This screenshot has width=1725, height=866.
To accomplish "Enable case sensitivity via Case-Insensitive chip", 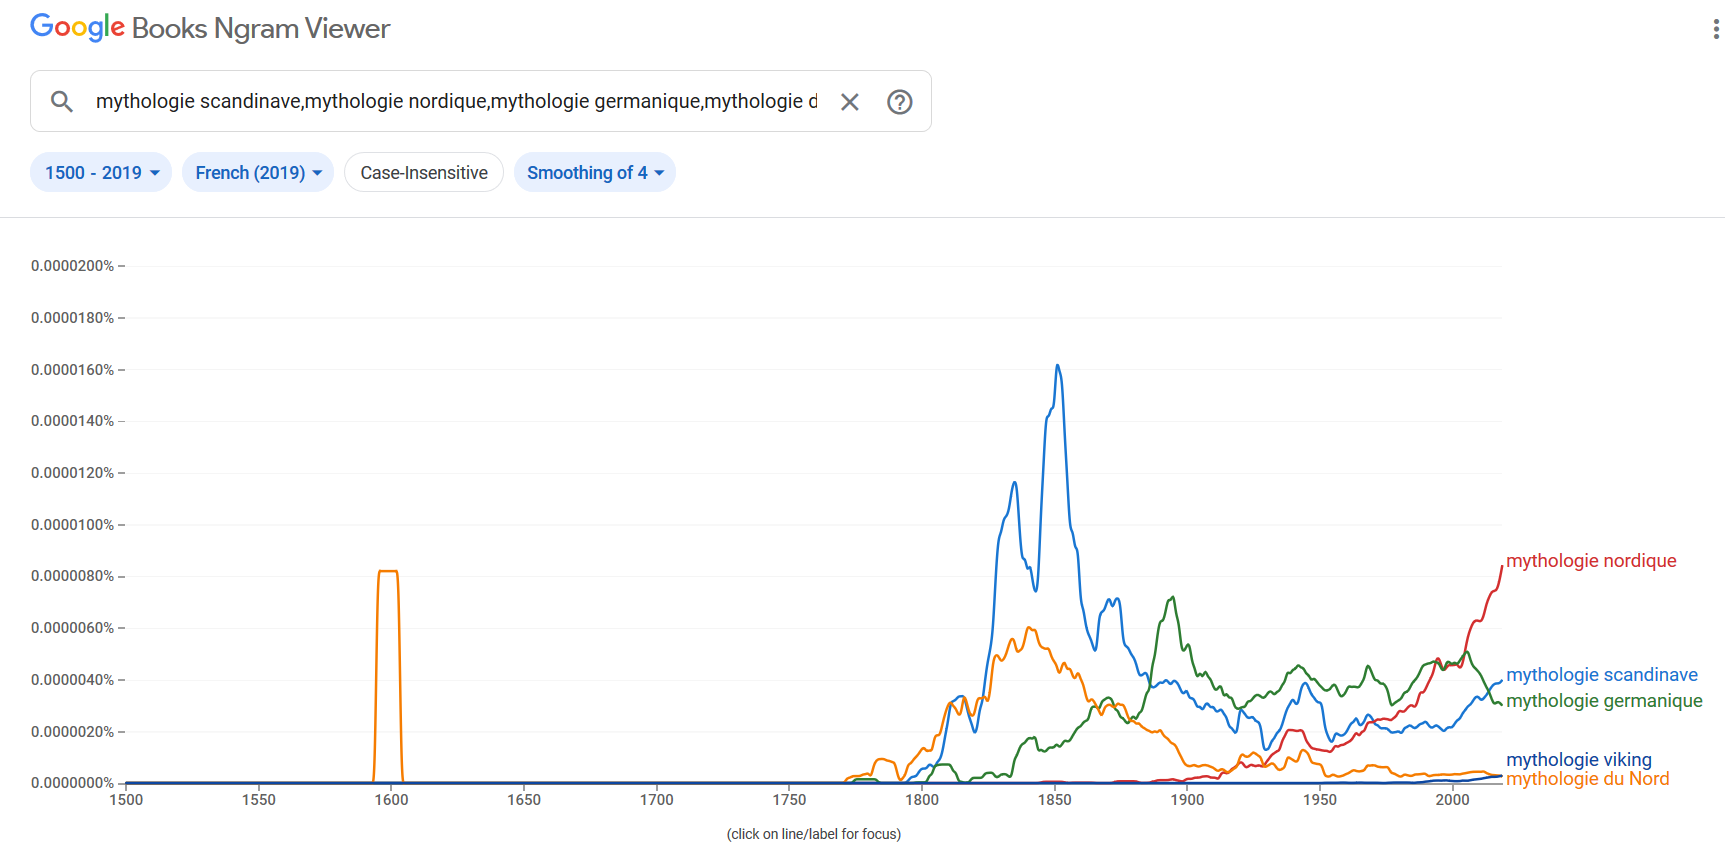I will (x=423, y=172).
